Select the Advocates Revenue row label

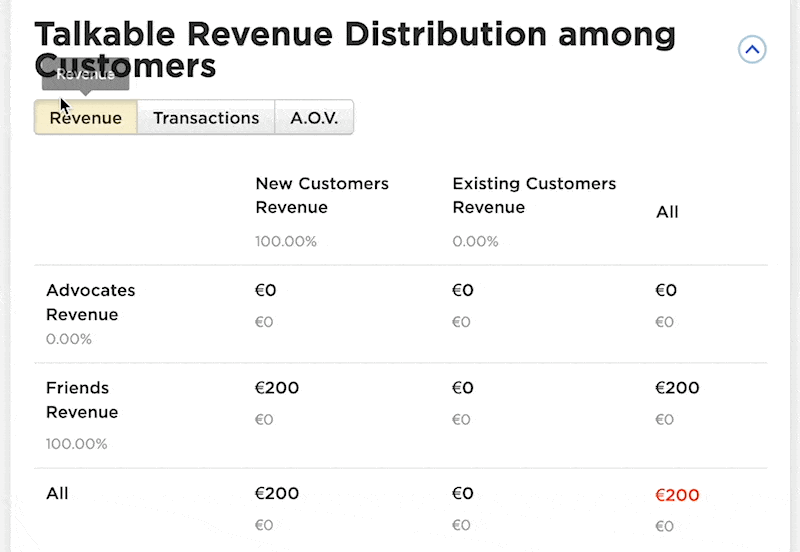click(x=90, y=302)
